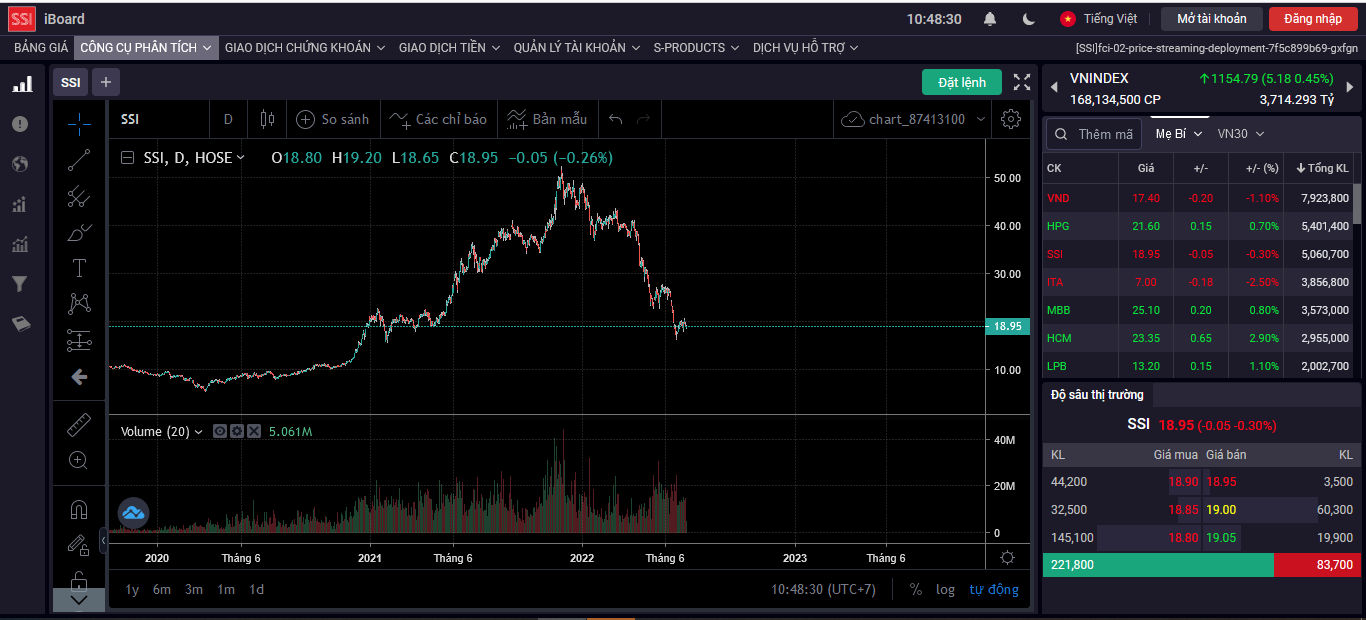Toggle percentage scale %
Image resolution: width=1366 pixels, height=620 pixels.
(x=916, y=589)
